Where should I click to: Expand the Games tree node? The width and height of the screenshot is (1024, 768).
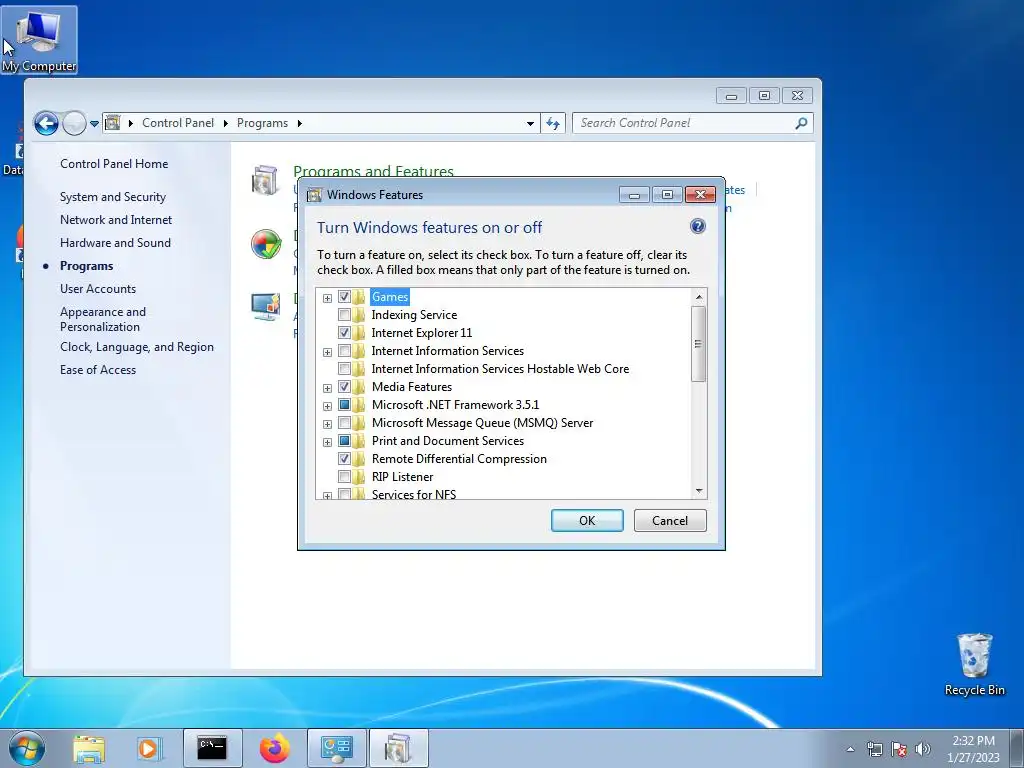click(x=327, y=298)
